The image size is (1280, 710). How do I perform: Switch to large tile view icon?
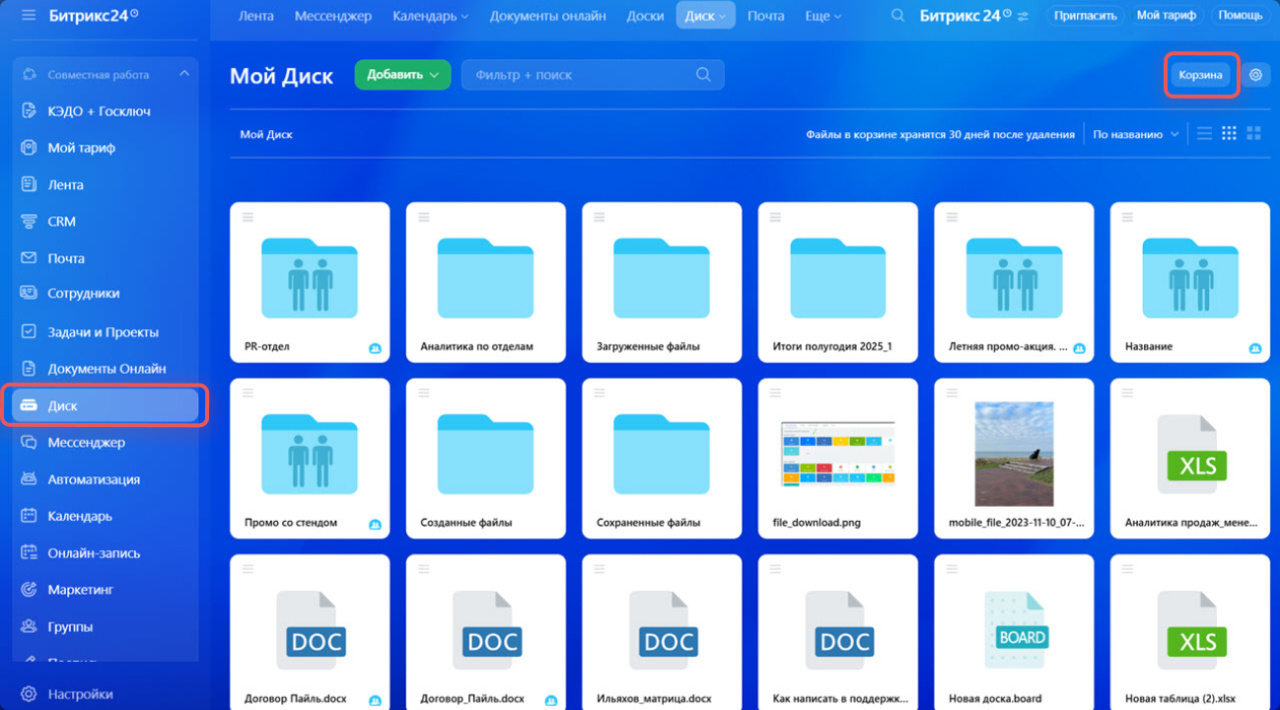1254,133
